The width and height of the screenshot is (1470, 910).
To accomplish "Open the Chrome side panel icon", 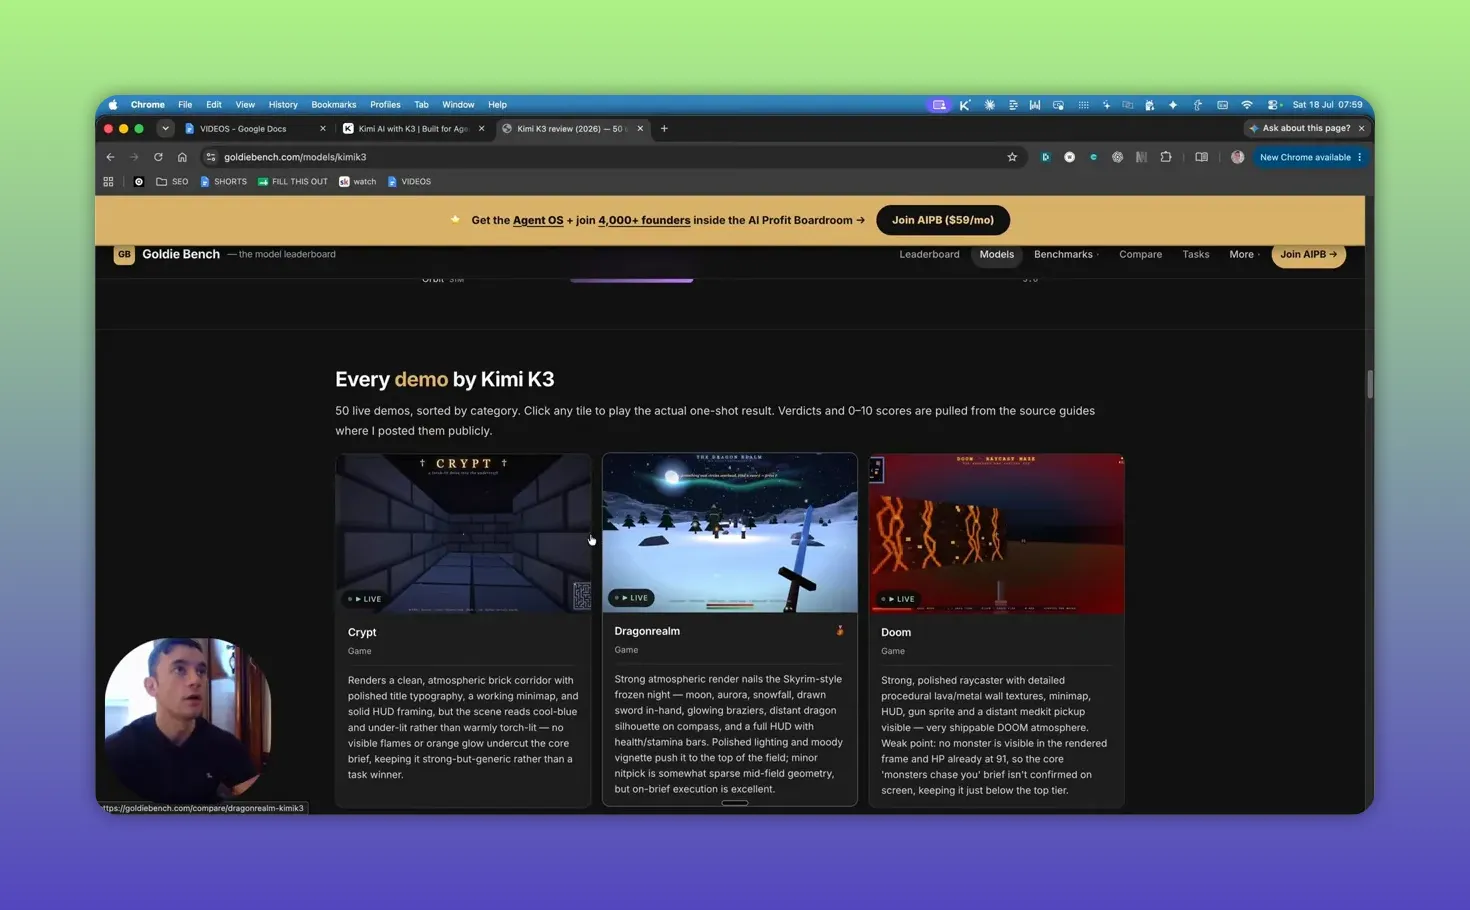I will 1202,157.
